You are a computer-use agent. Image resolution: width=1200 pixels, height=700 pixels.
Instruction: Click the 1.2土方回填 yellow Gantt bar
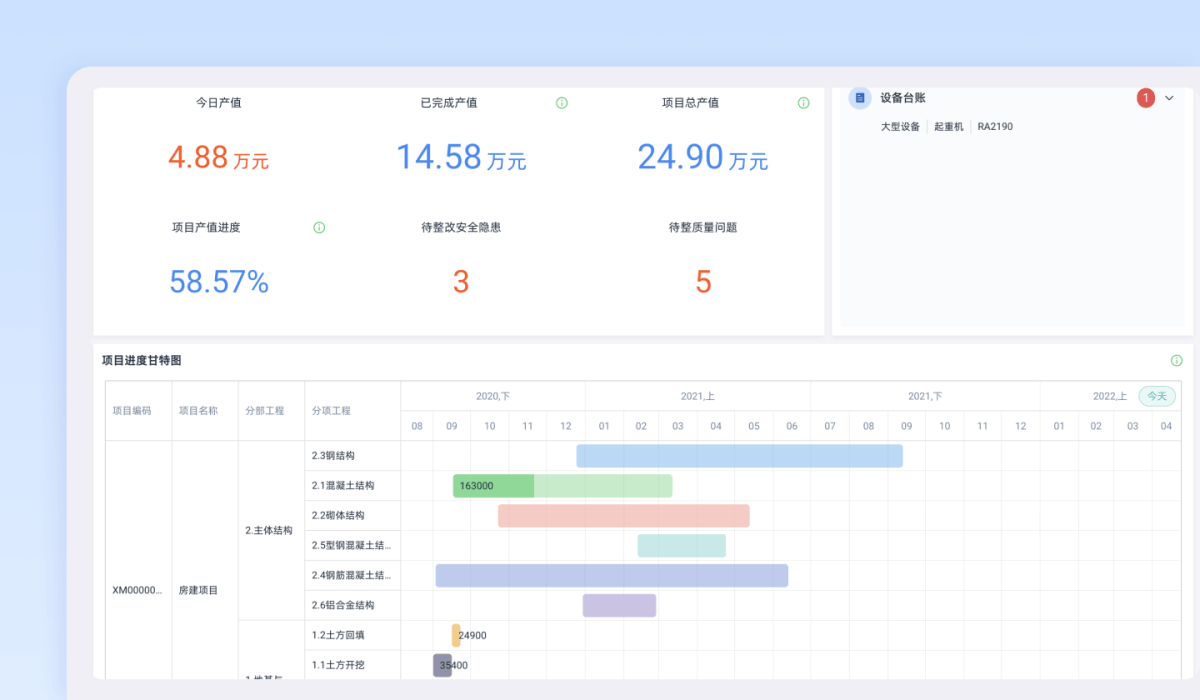pyautogui.click(x=456, y=636)
